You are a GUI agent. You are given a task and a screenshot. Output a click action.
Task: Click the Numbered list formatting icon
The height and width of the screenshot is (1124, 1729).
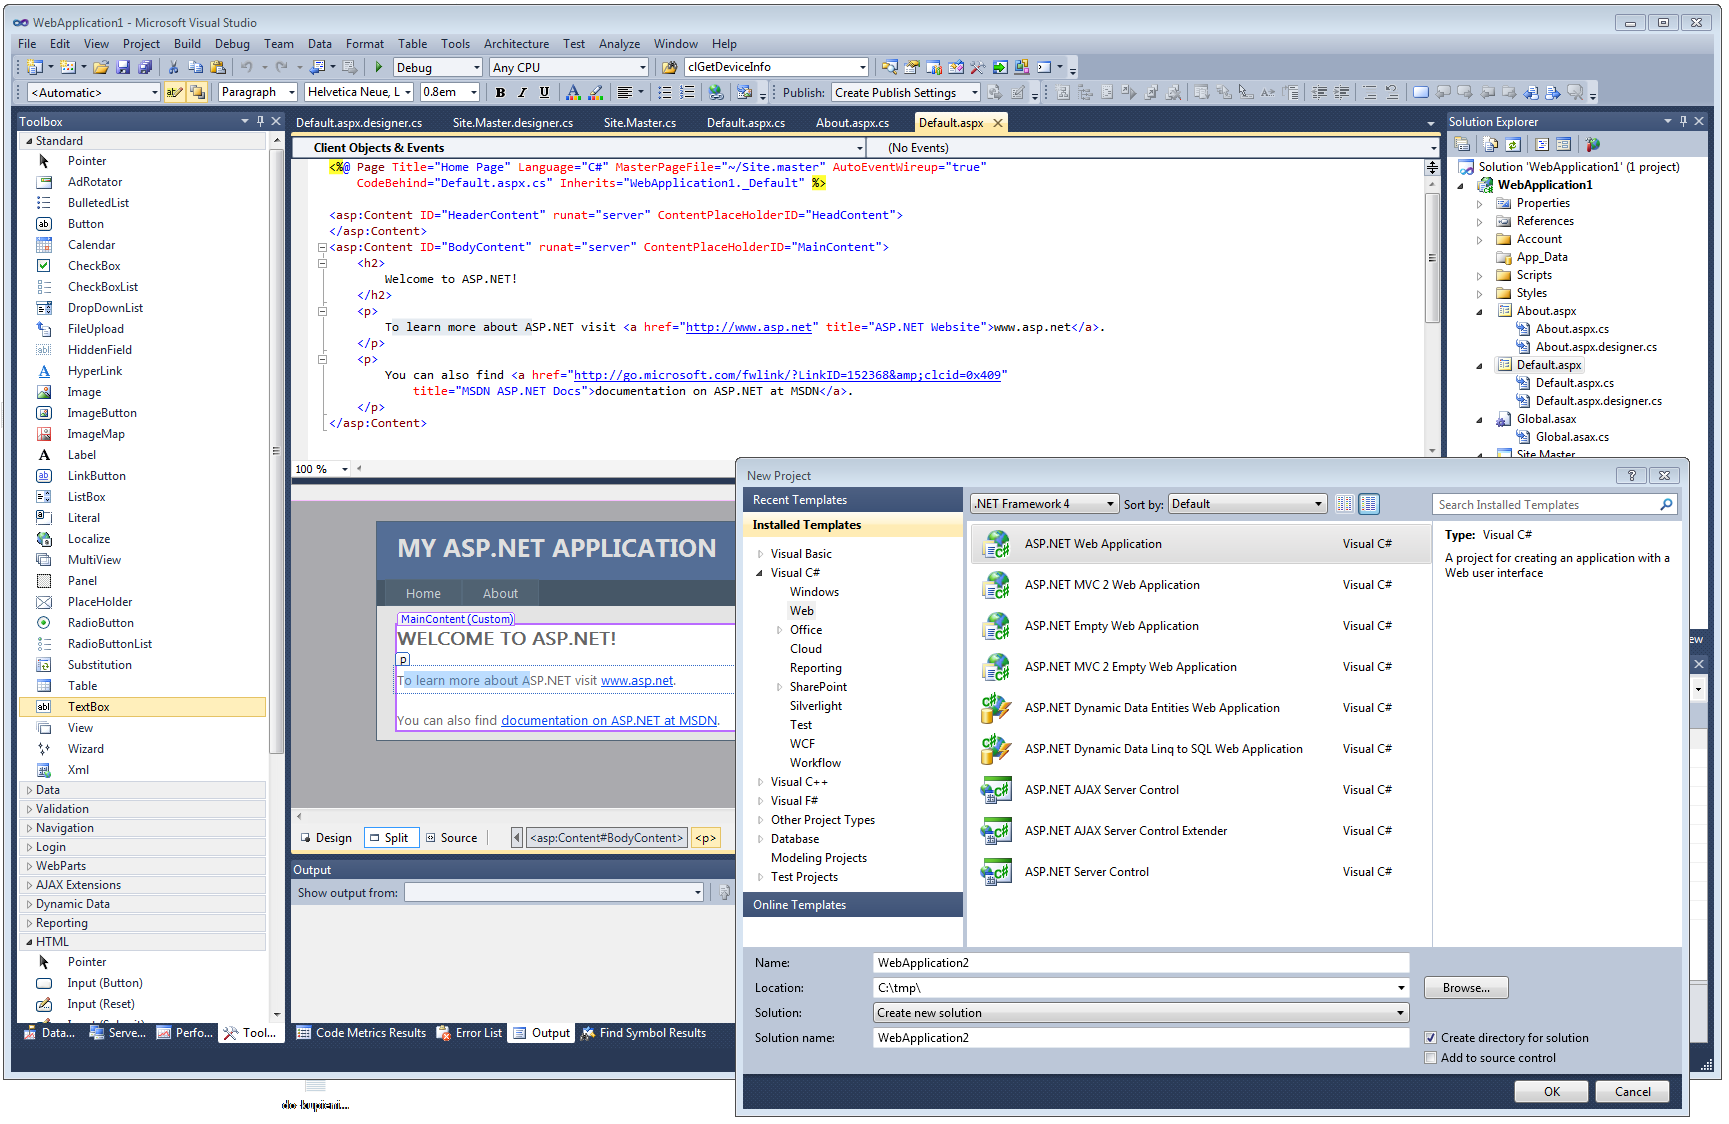(687, 92)
